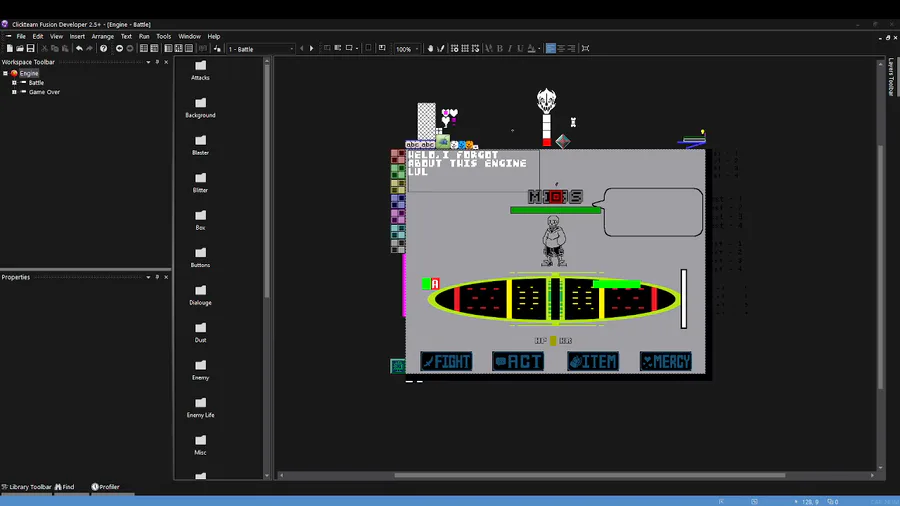The image size is (900, 506).
Task: Align text right
Action: click(571, 49)
